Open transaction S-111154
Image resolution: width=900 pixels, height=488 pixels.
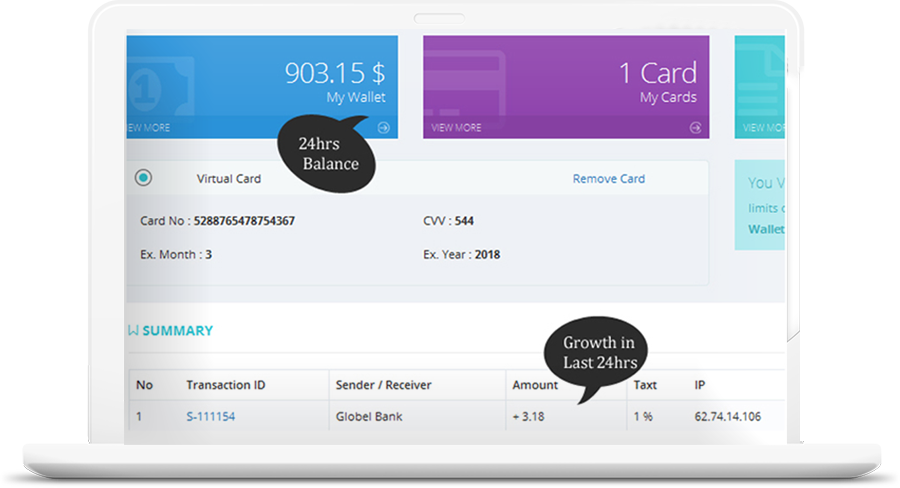(x=210, y=416)
